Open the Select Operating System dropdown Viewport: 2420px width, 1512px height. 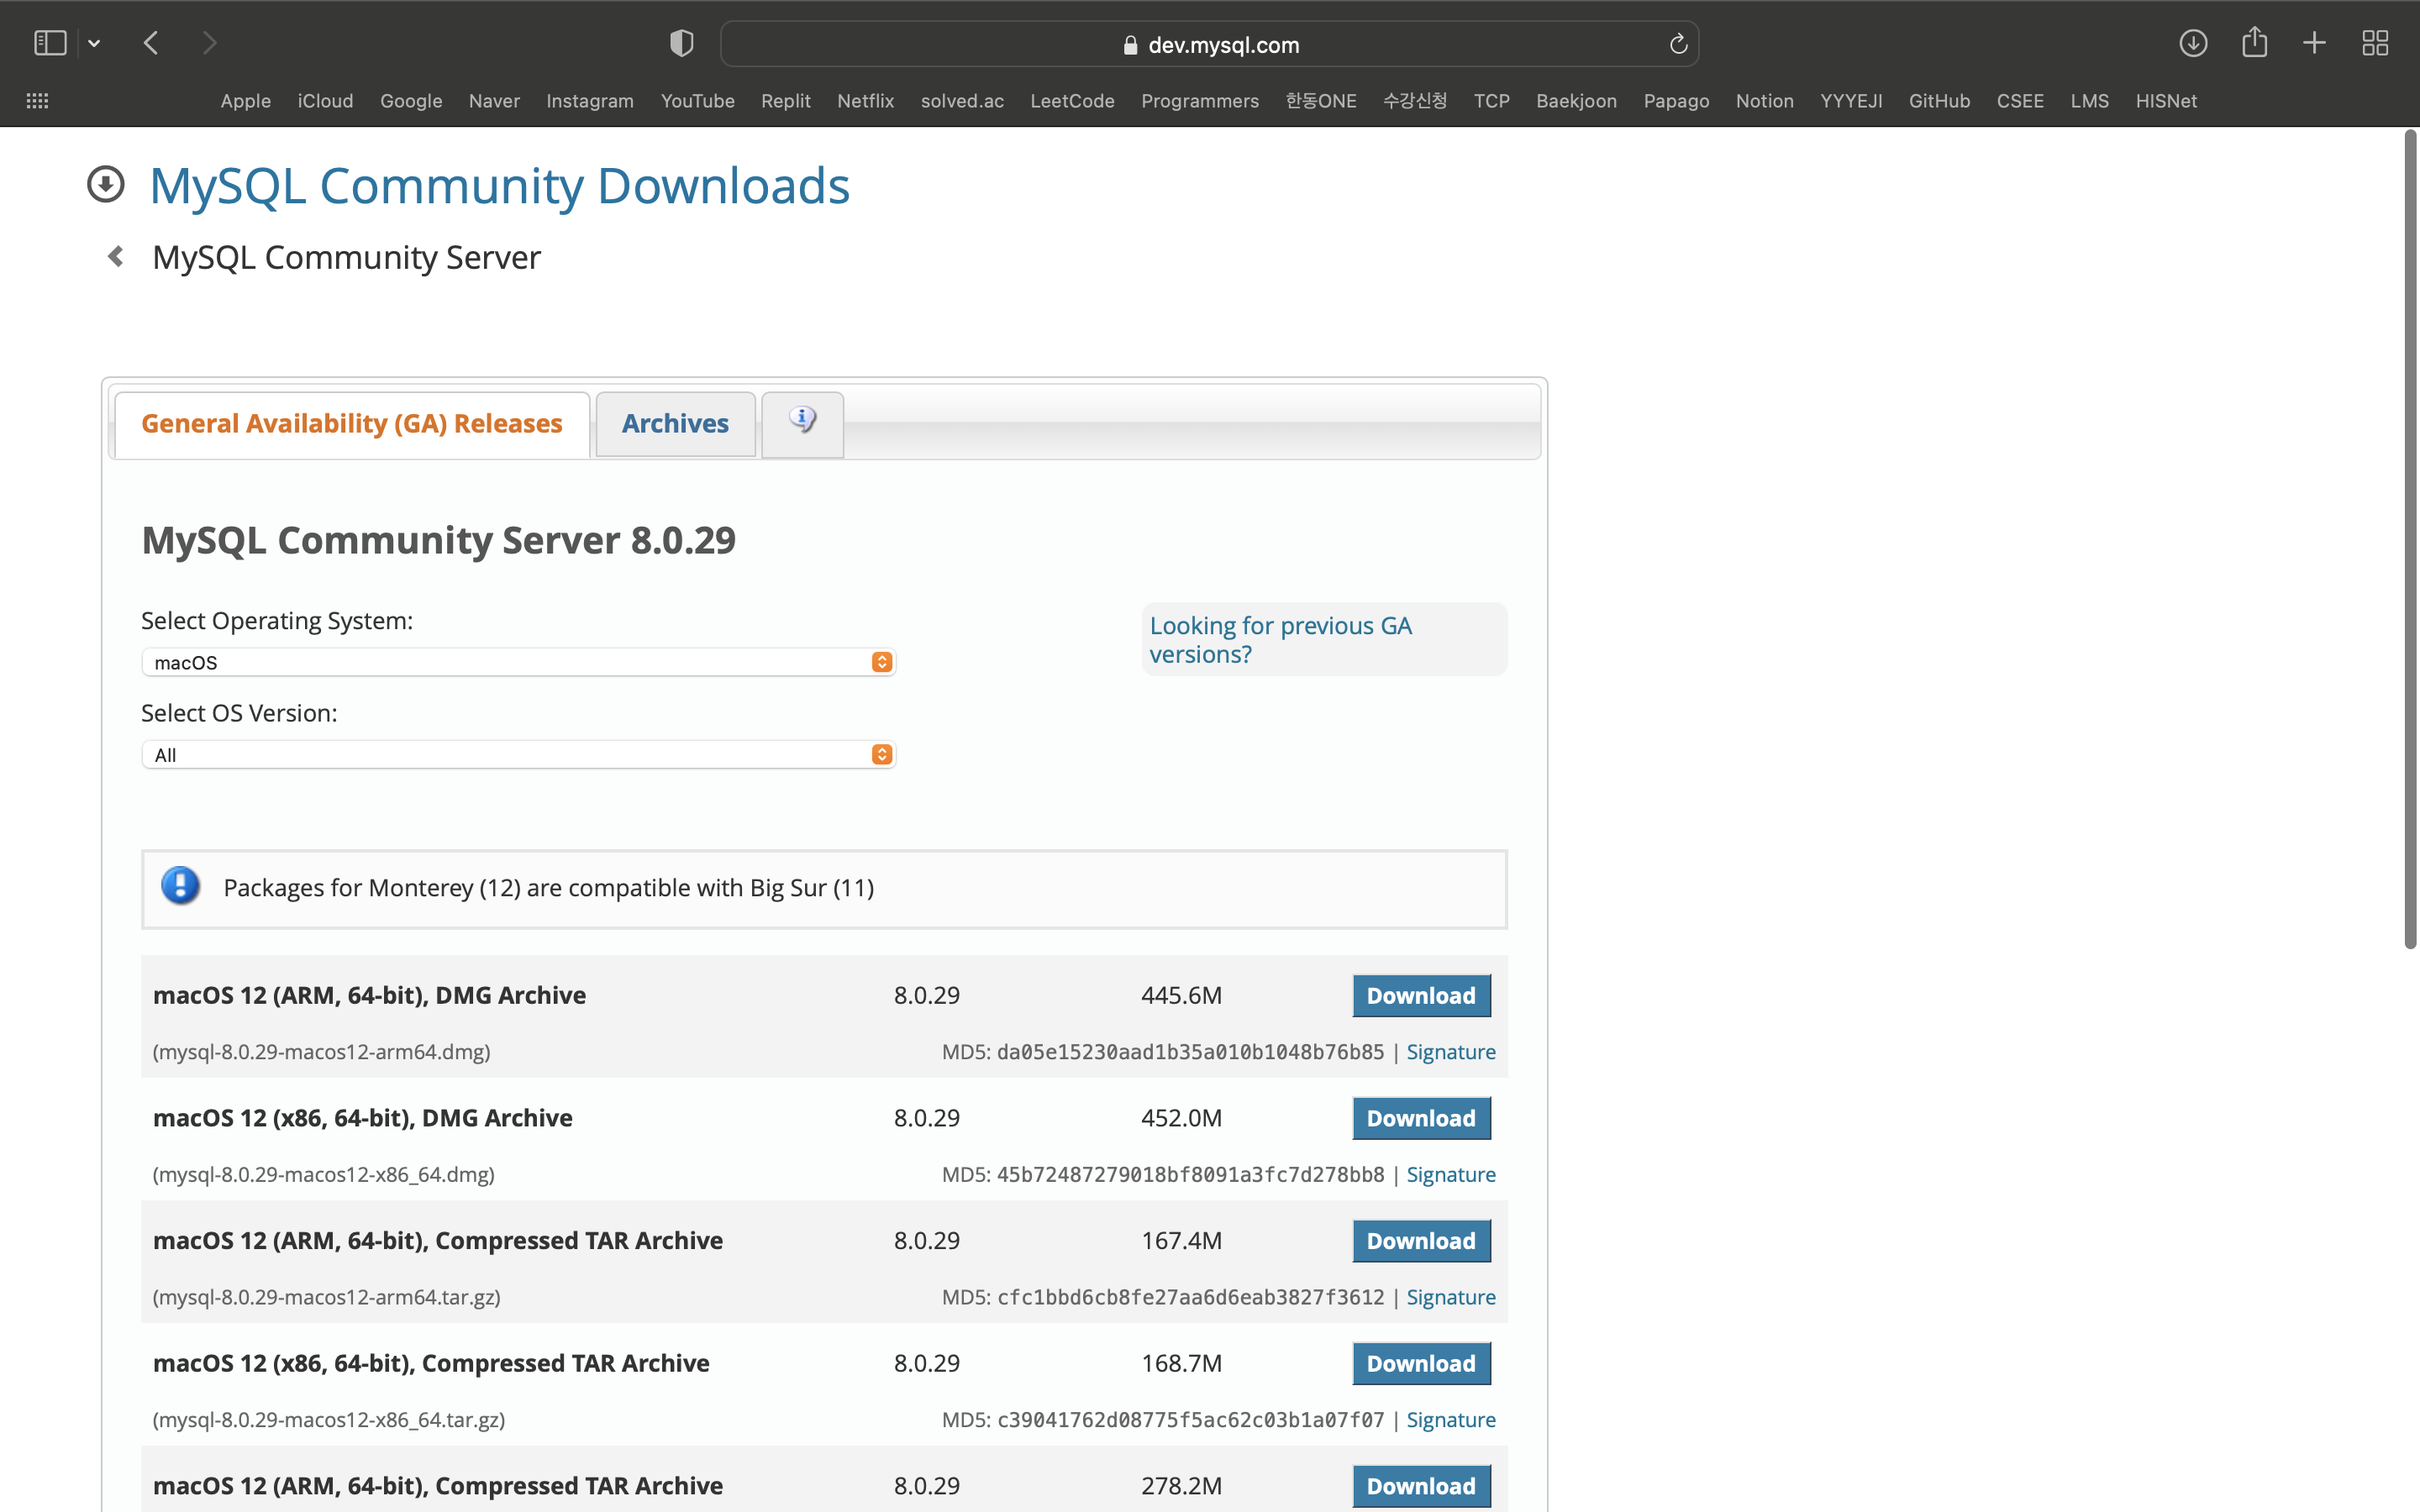click(518, 662)
